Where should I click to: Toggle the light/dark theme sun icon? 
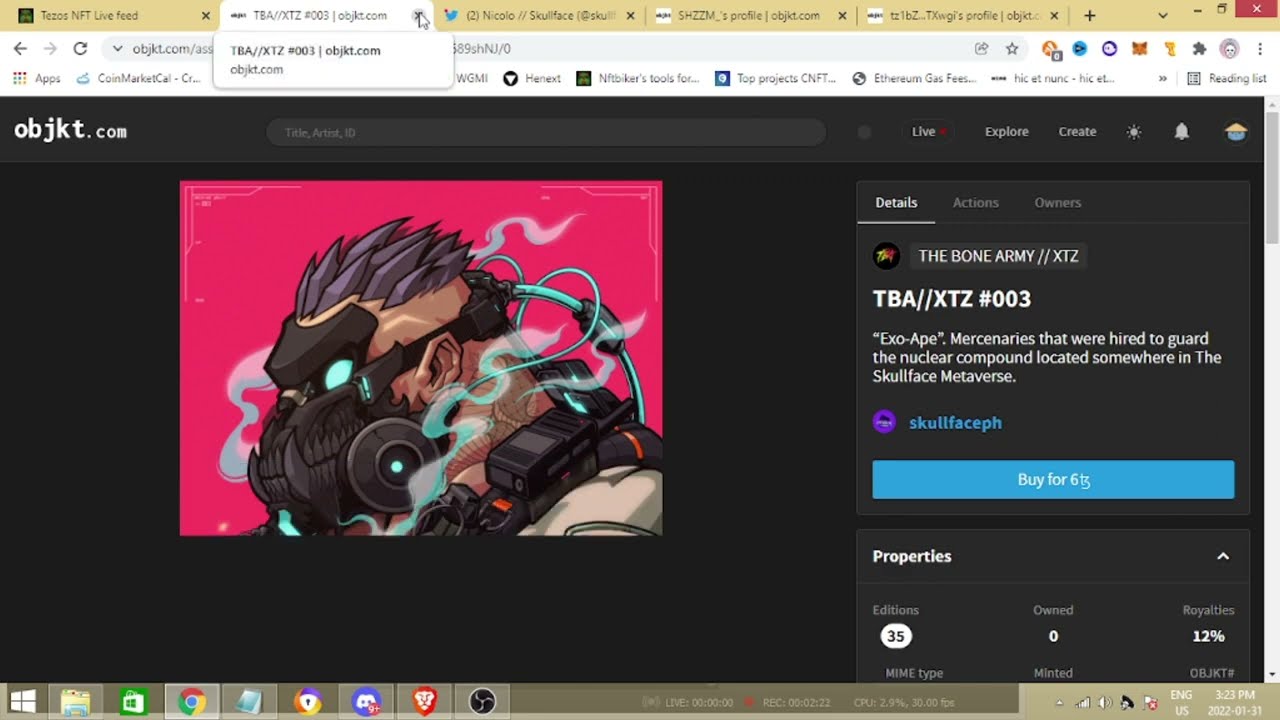[x=1133, y=132]
